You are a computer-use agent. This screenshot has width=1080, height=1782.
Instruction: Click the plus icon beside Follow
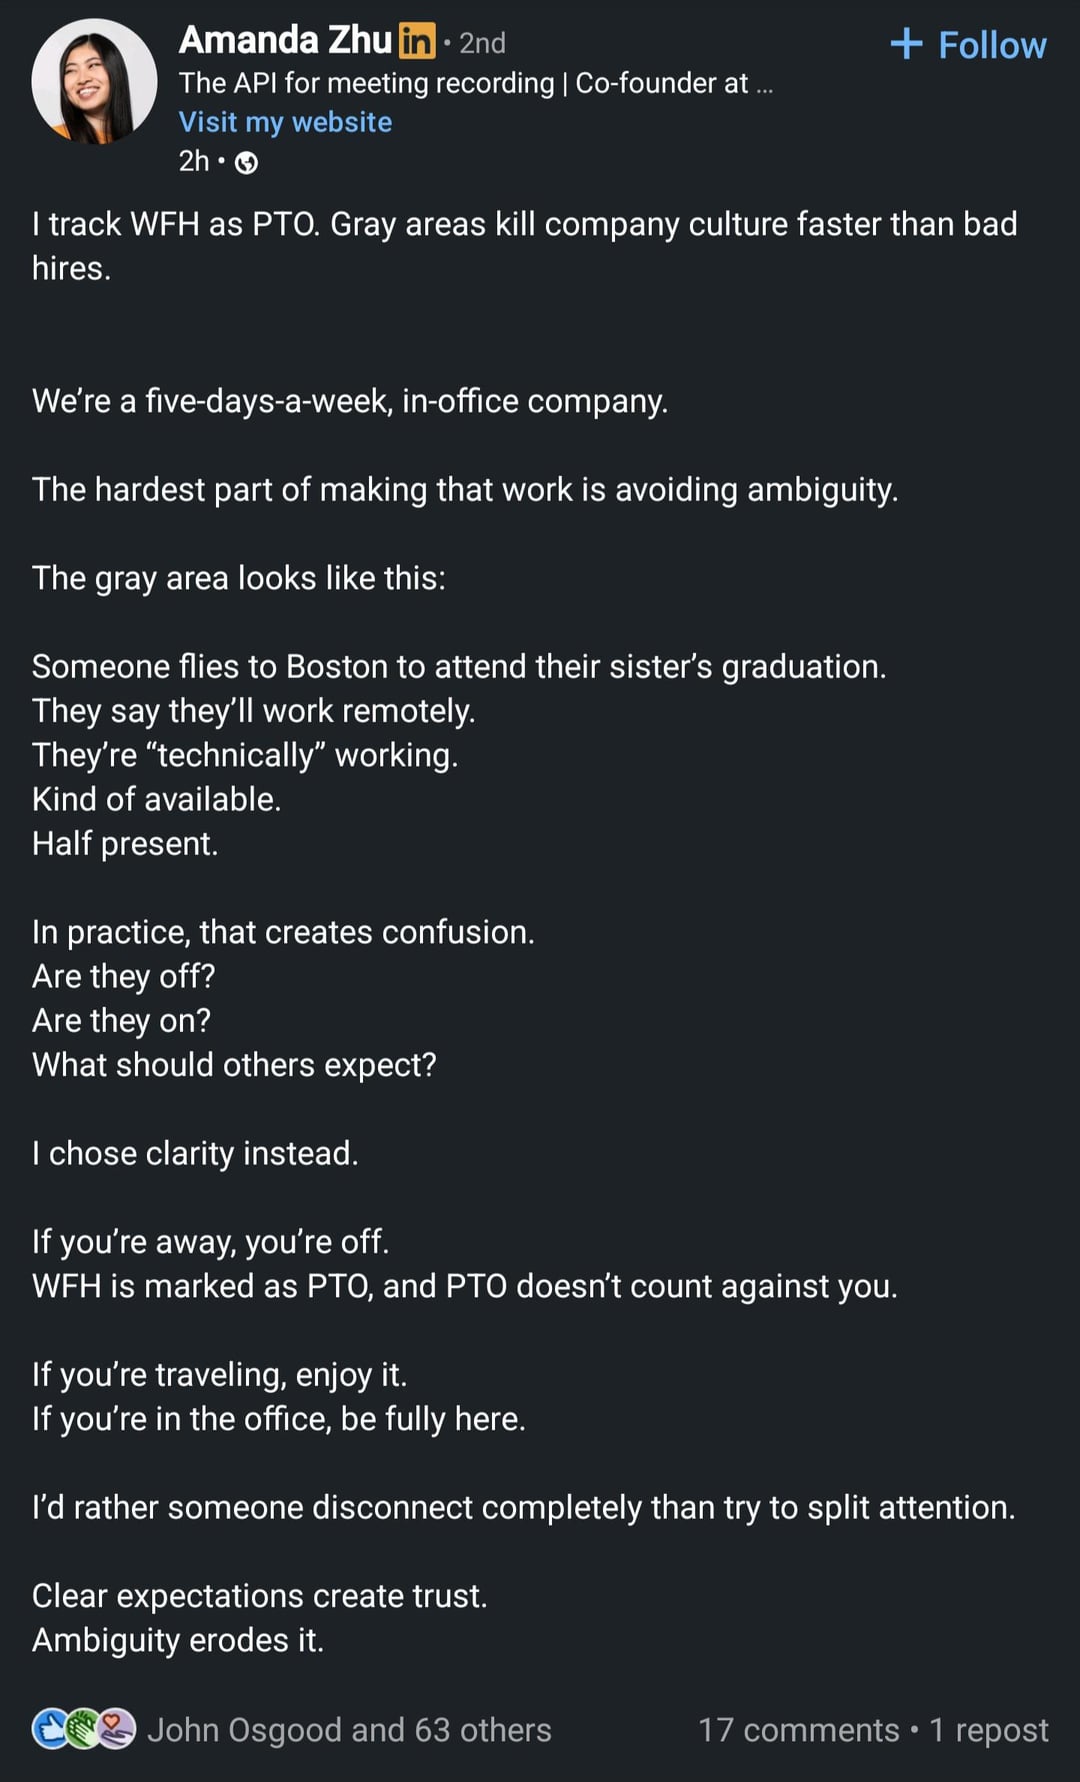pos(906,44)
